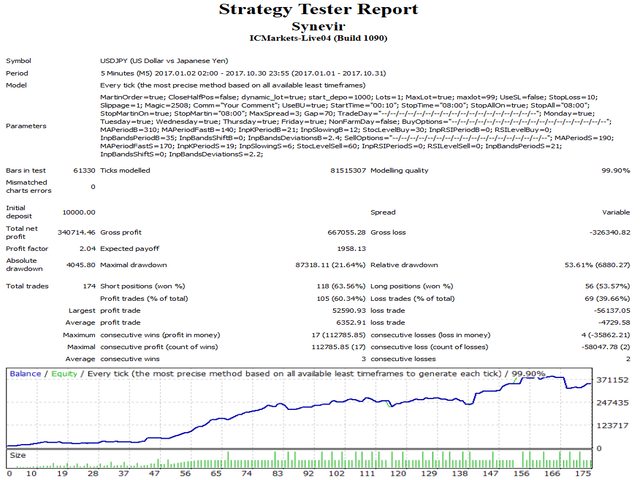Click the Total trades count 174
This screenshot has height=480, width=640.
tap(88, 287)
